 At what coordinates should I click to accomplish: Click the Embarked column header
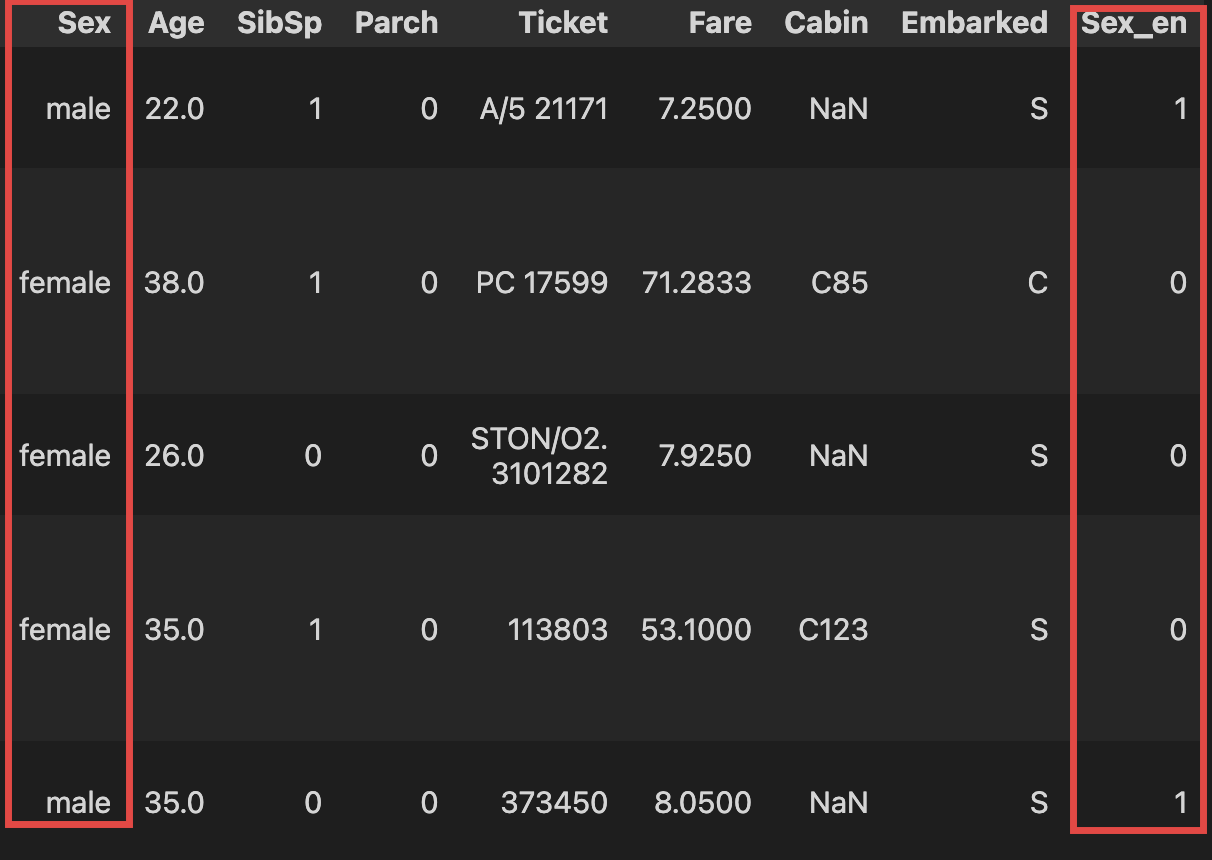tap(974, 23)
